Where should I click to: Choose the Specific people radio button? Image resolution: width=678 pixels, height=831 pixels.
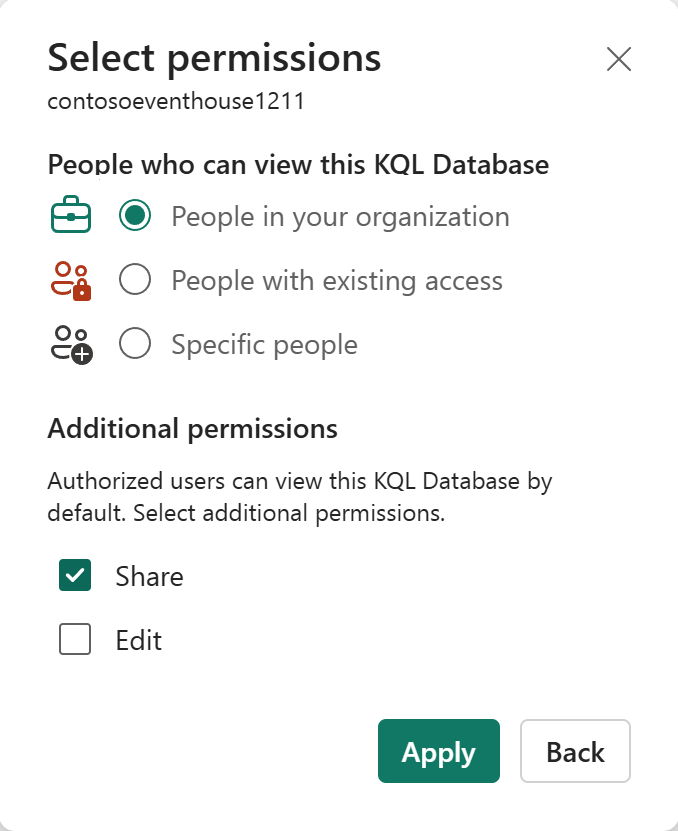point(135,343)
